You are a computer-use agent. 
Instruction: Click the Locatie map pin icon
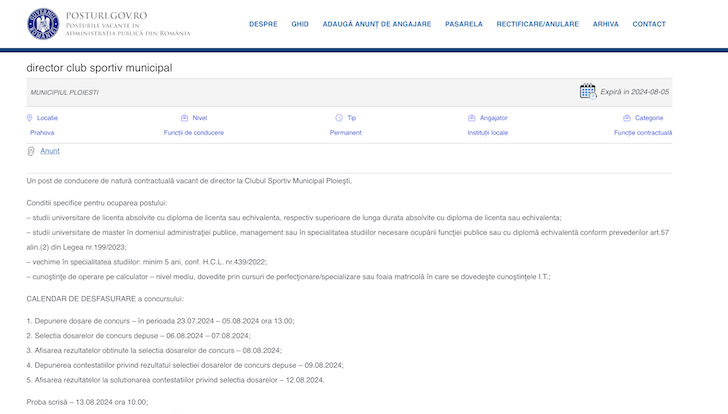29,117
